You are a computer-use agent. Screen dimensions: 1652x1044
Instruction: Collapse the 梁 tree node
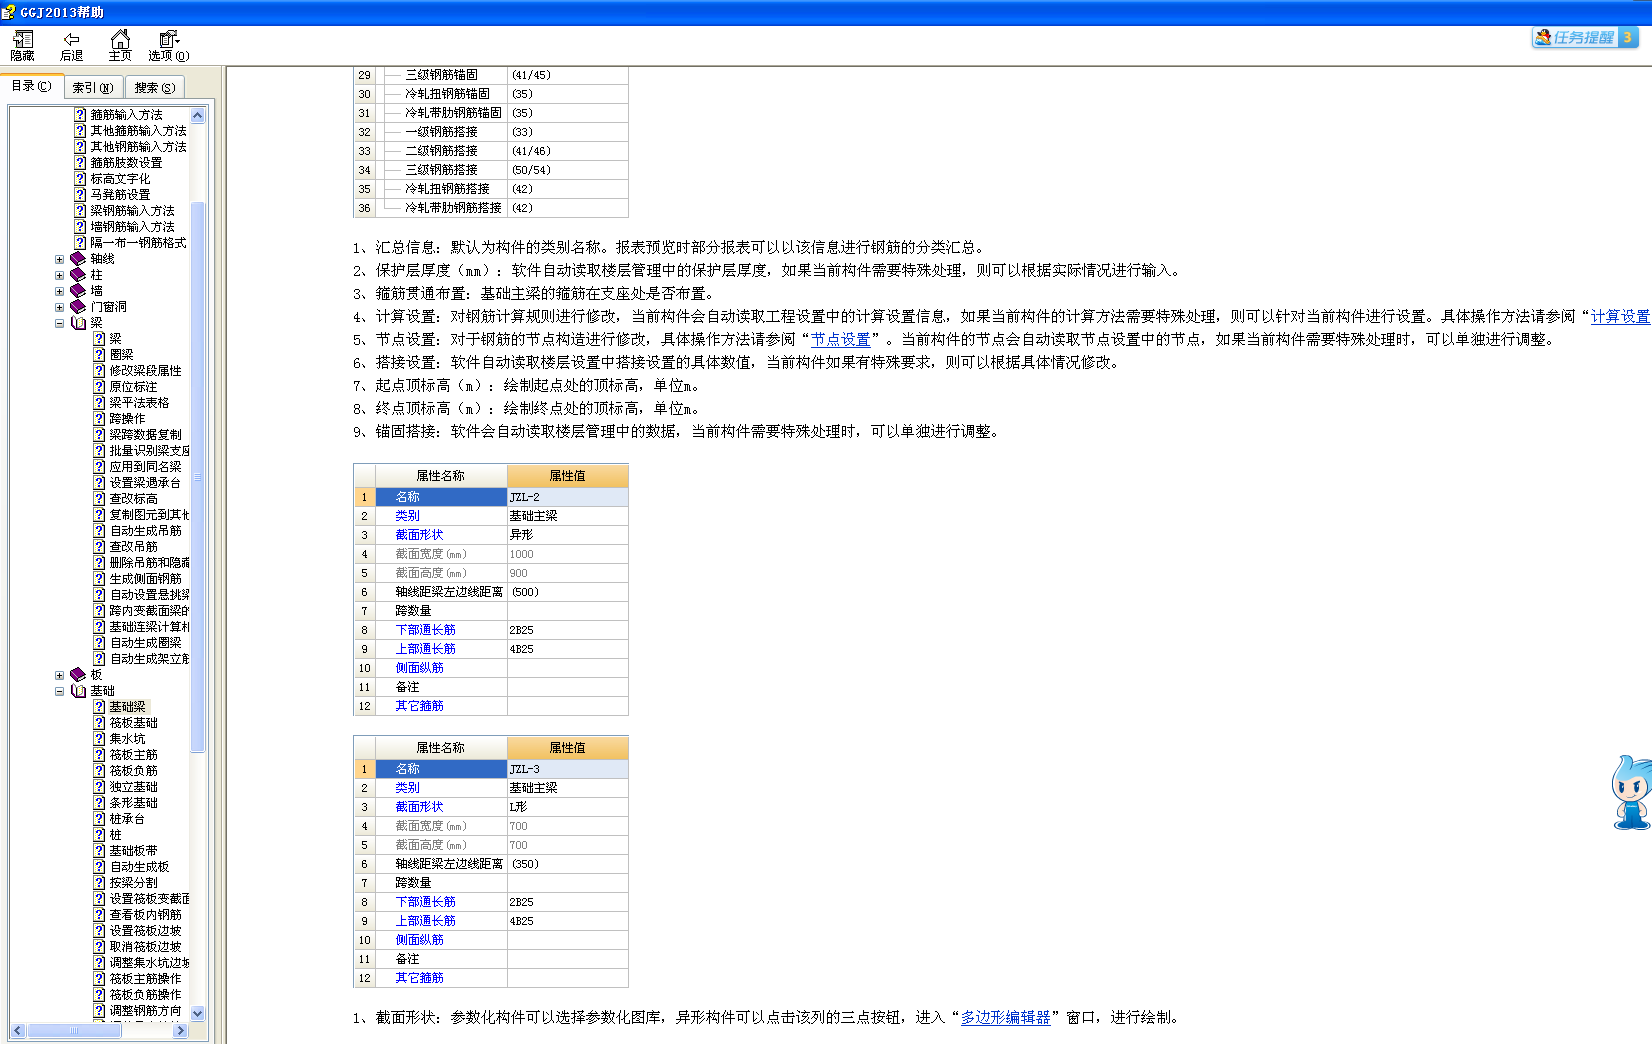(x=59, y=323)
